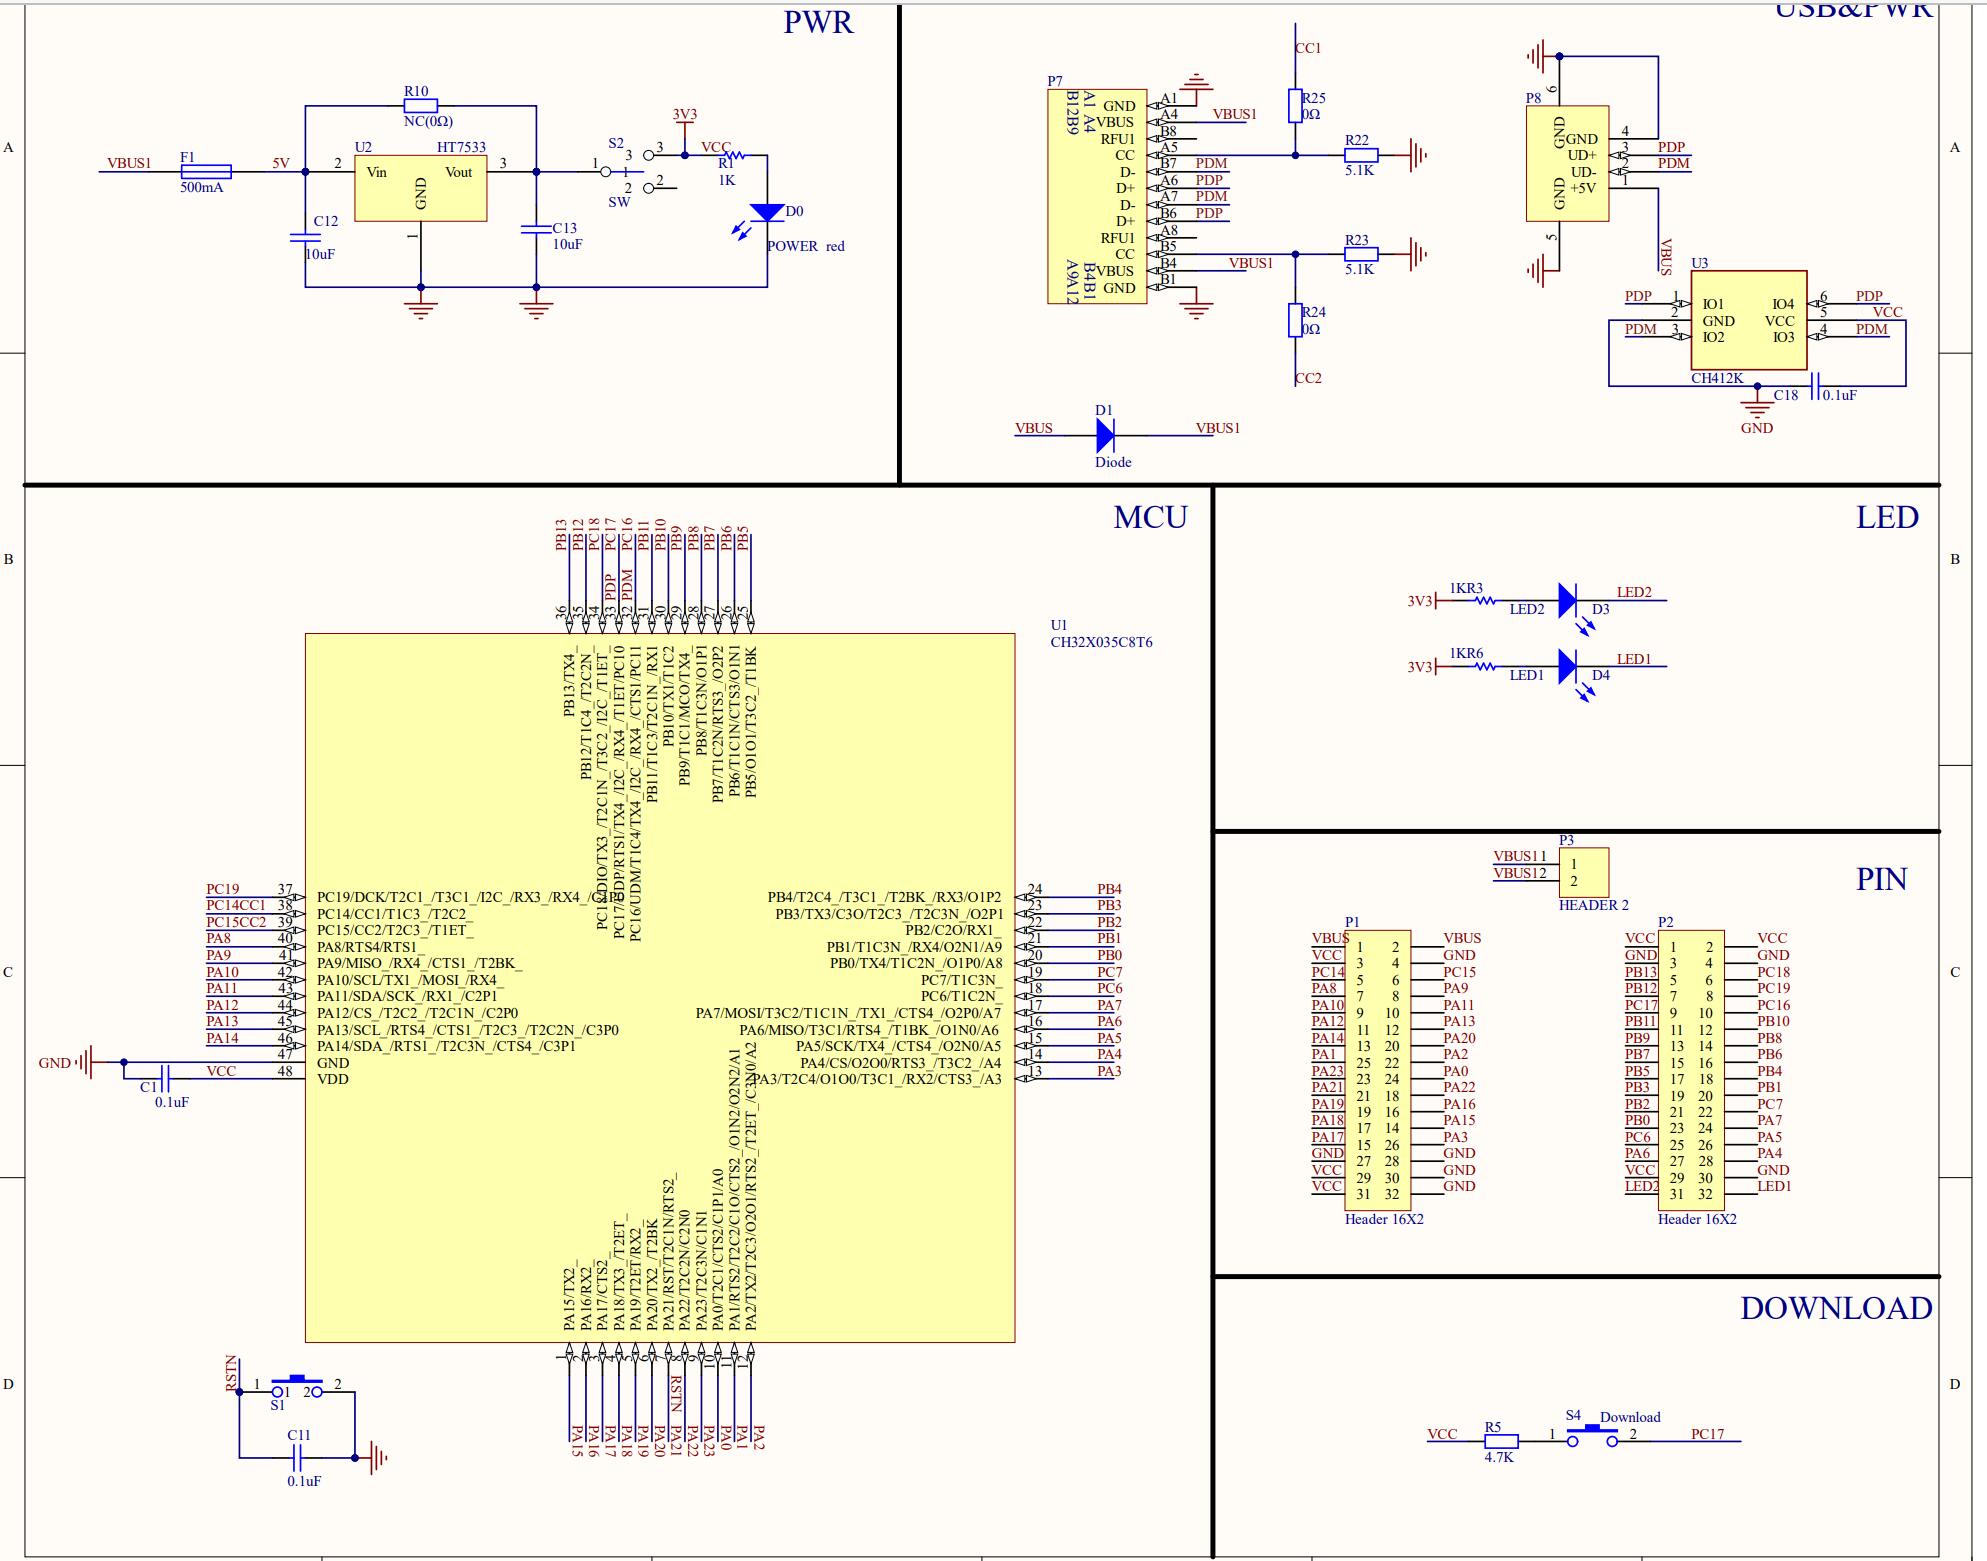Select the P2 Header 16X2 body

(1691, 1070)
